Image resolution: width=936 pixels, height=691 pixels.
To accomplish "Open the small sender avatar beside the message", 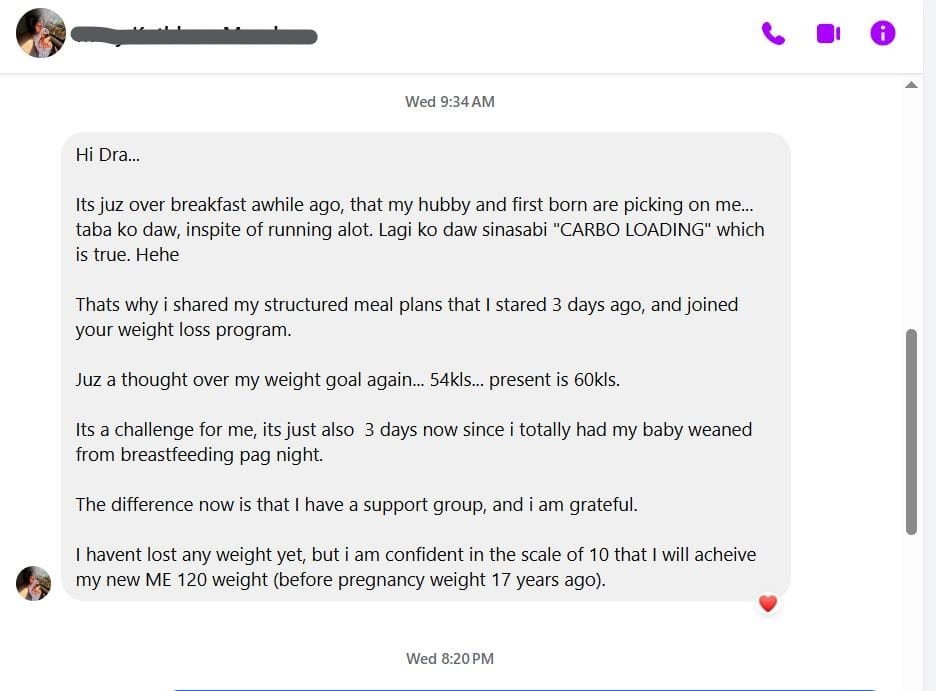I will point(33,583).
